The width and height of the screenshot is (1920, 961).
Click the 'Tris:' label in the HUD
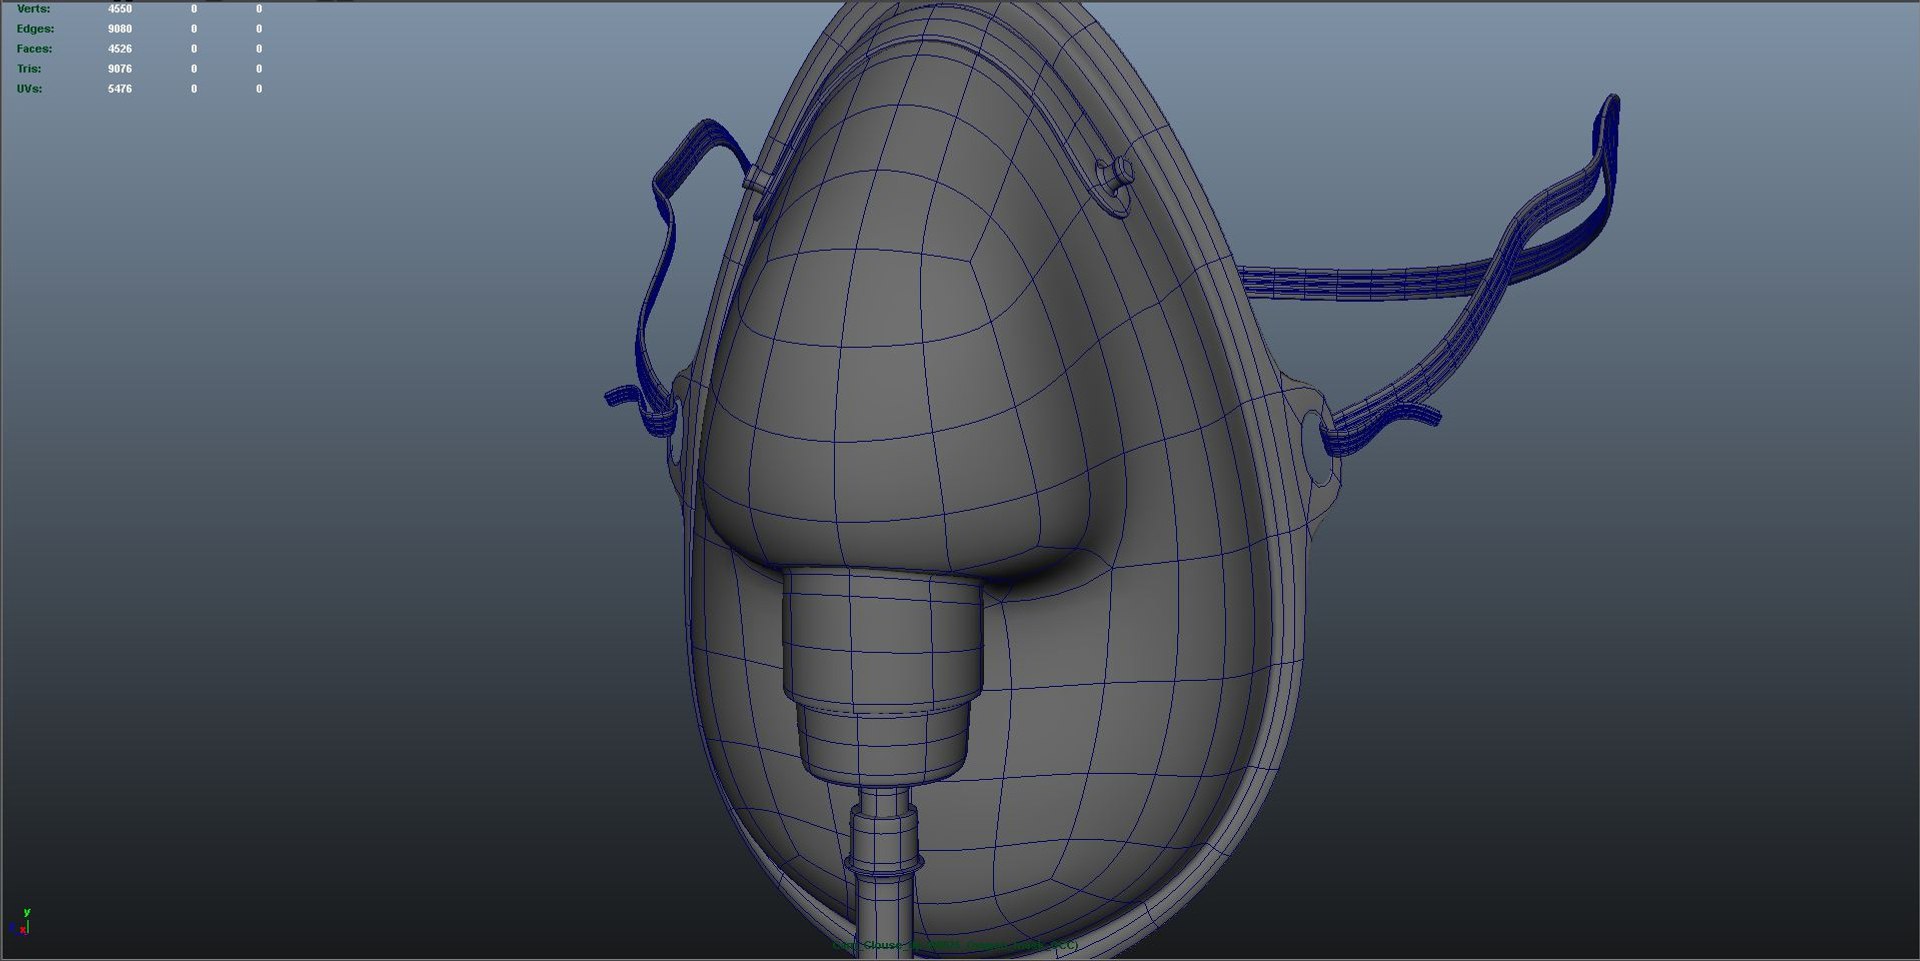tap(29, 69)
